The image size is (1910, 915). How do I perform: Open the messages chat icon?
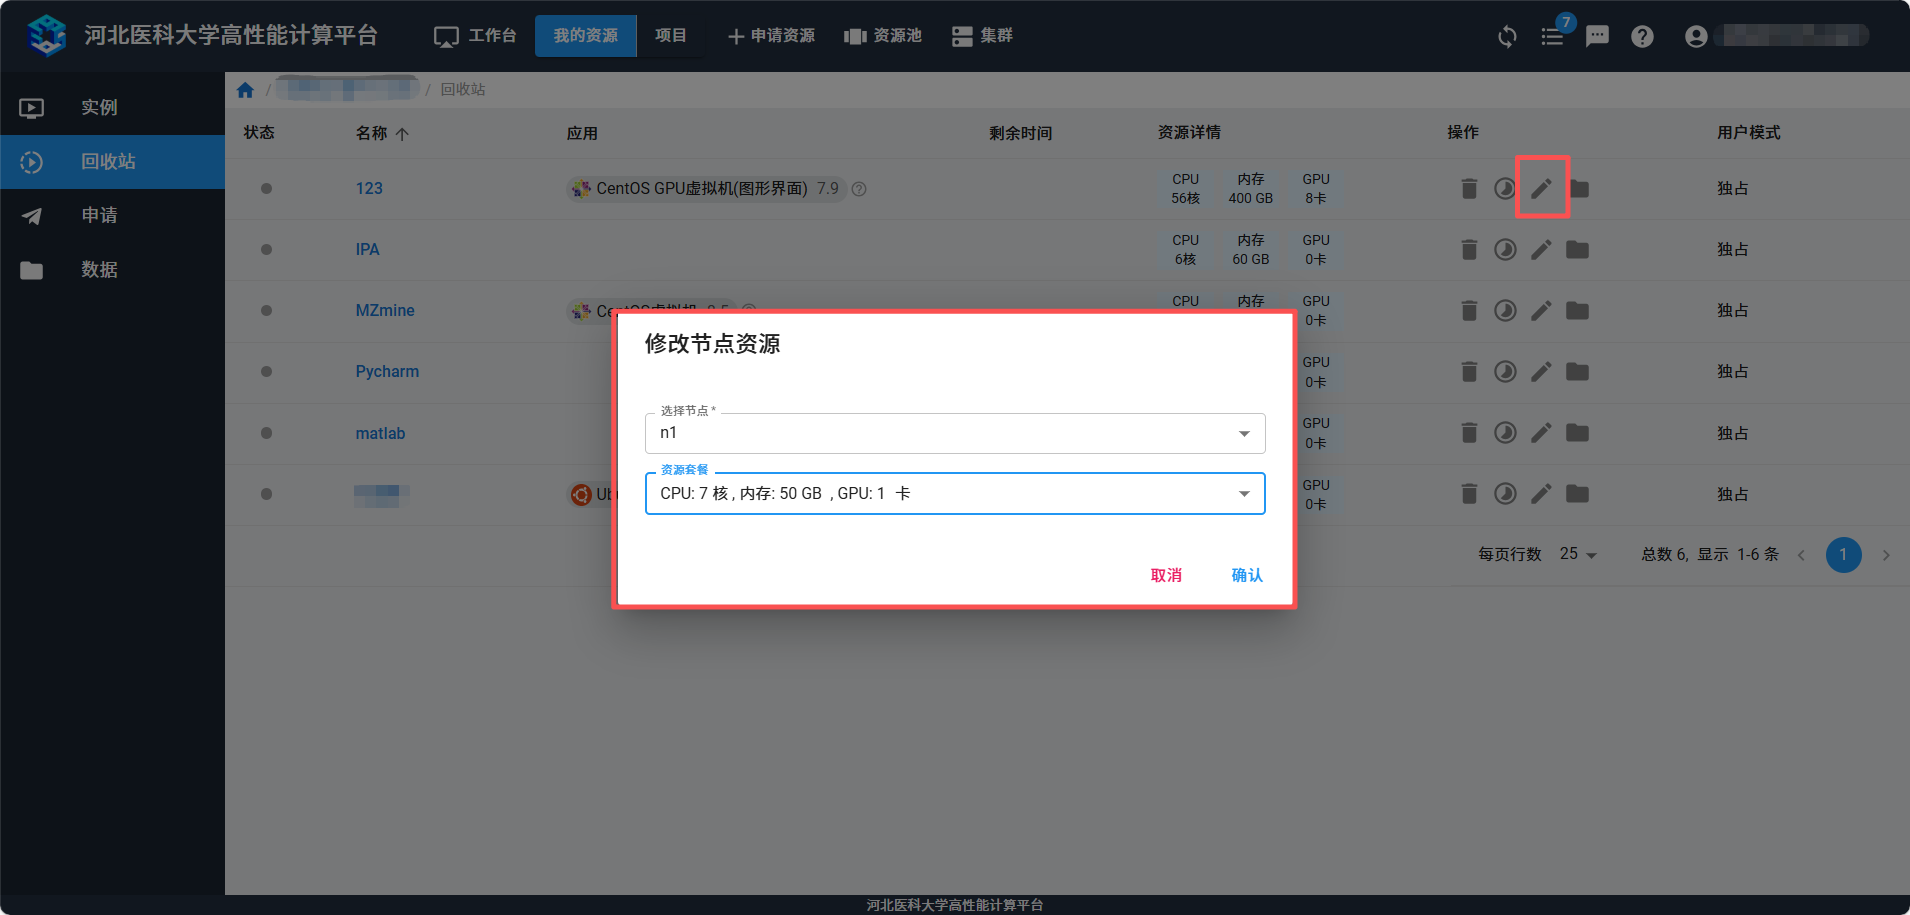tap(1597, 37)
